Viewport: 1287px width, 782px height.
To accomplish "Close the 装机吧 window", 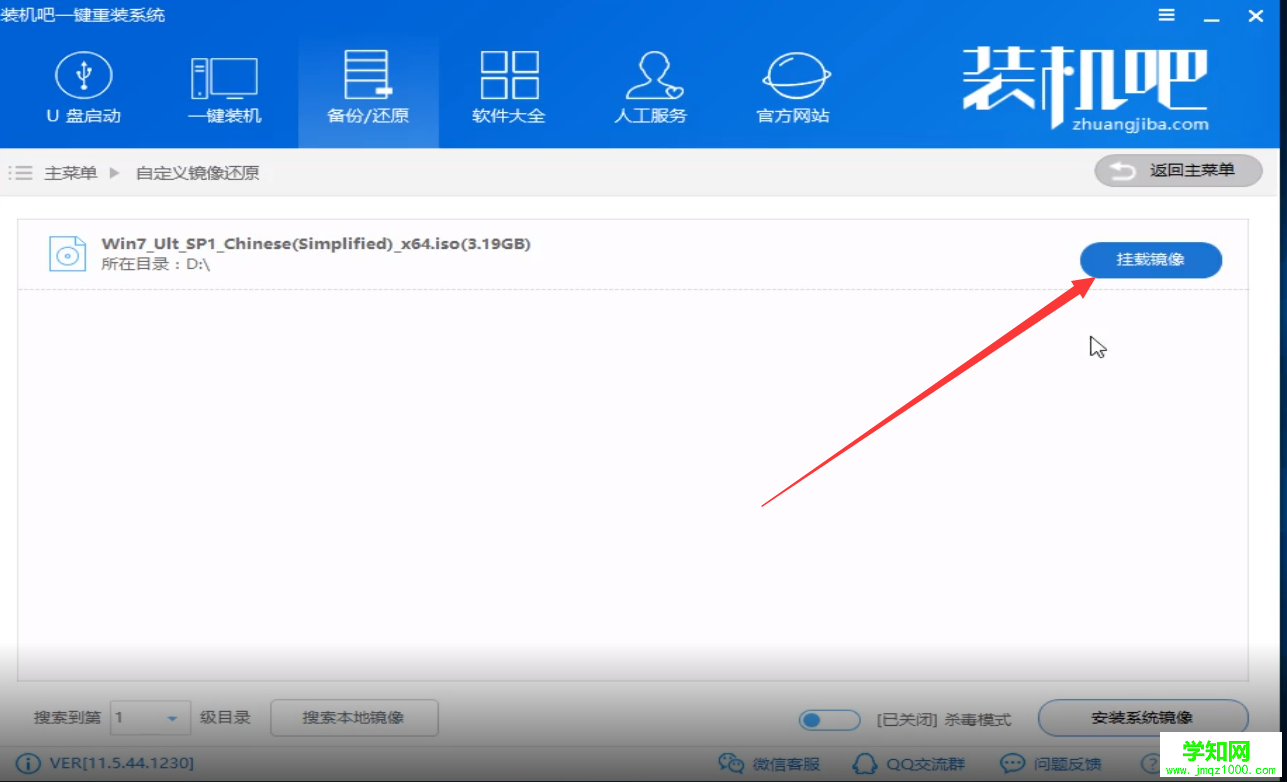I will click(x=1257, y=15).
